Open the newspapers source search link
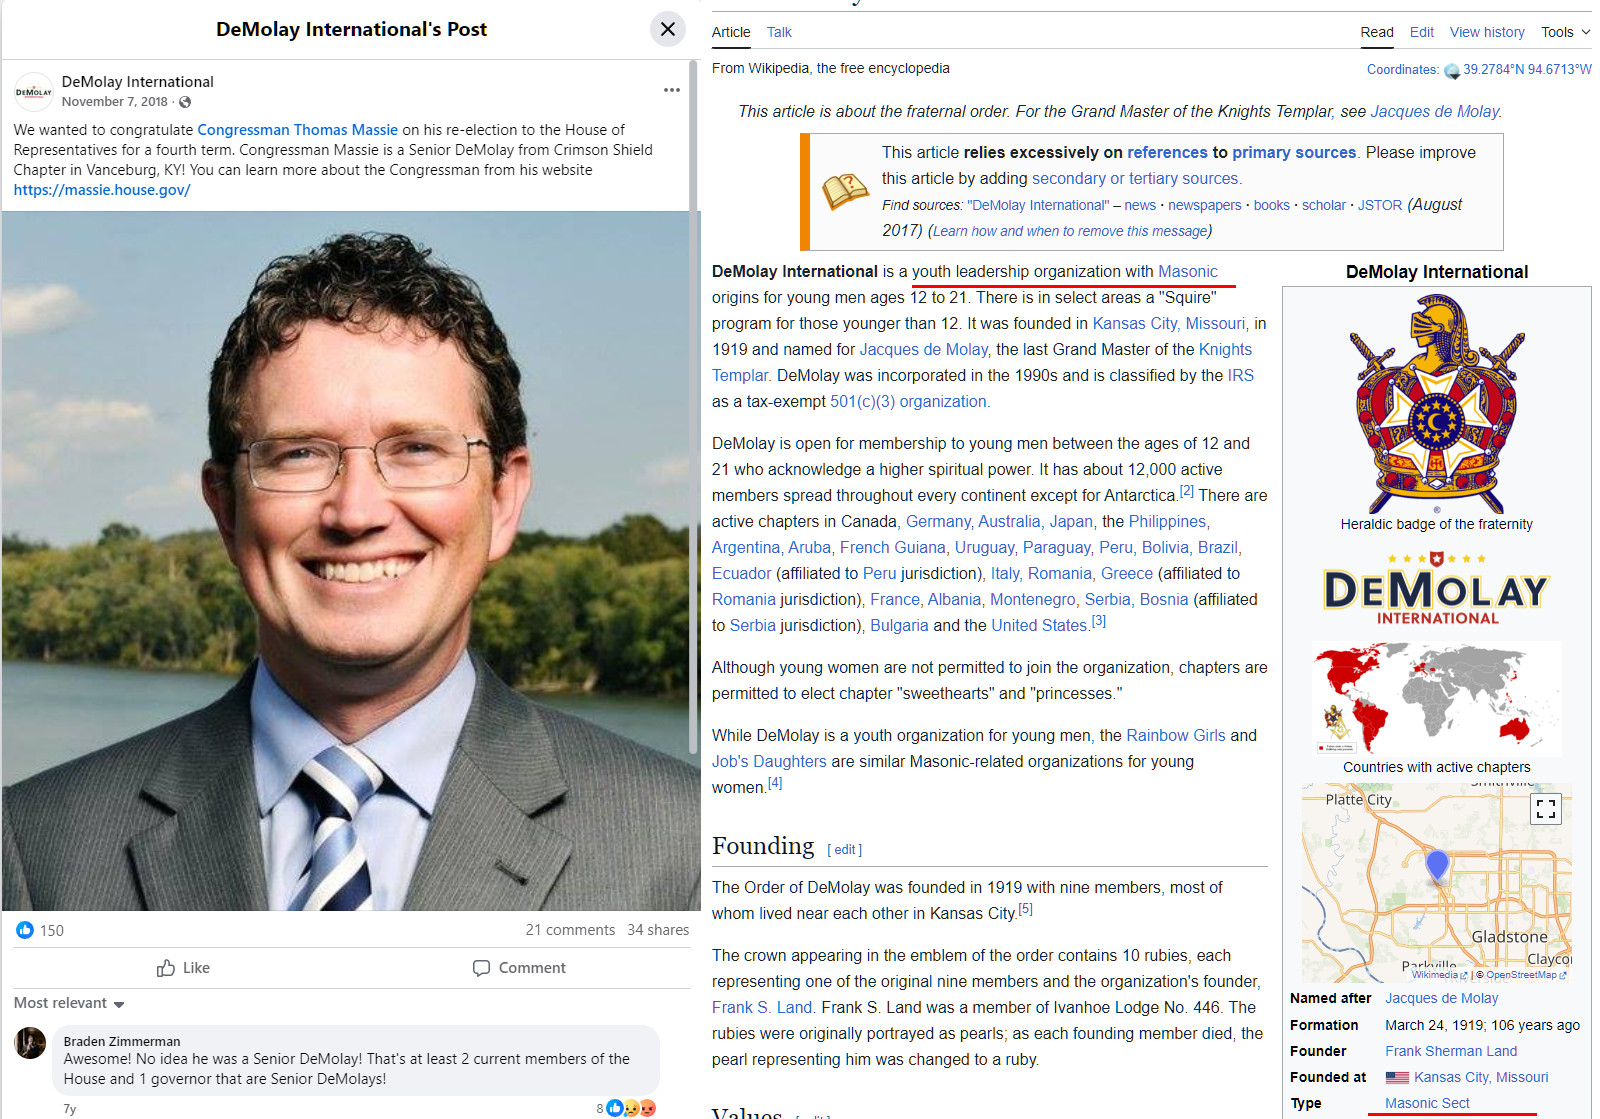This screenshot has height=1119, width=1600. (1205, 205)
